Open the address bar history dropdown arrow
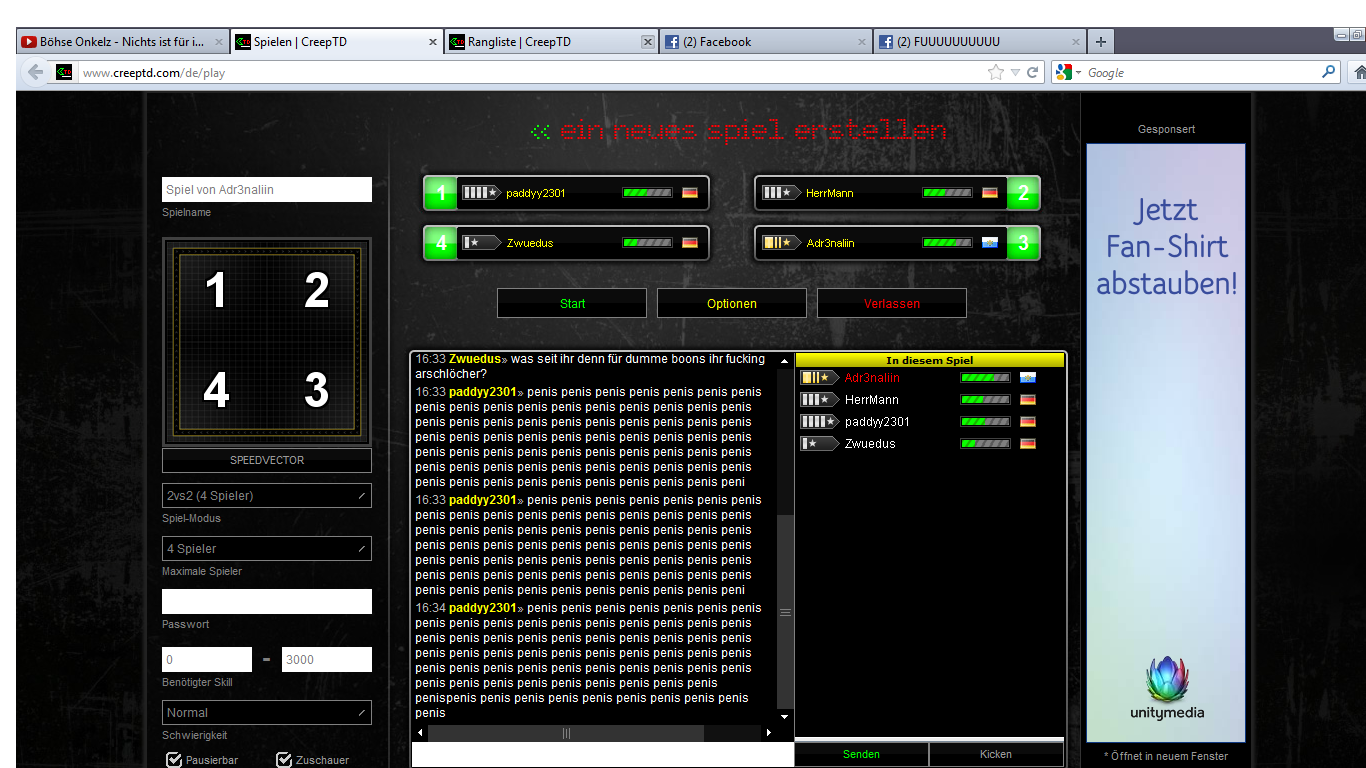This screenshot has height=768, width=1366. pyautogui.click(x=1015, y=72)
